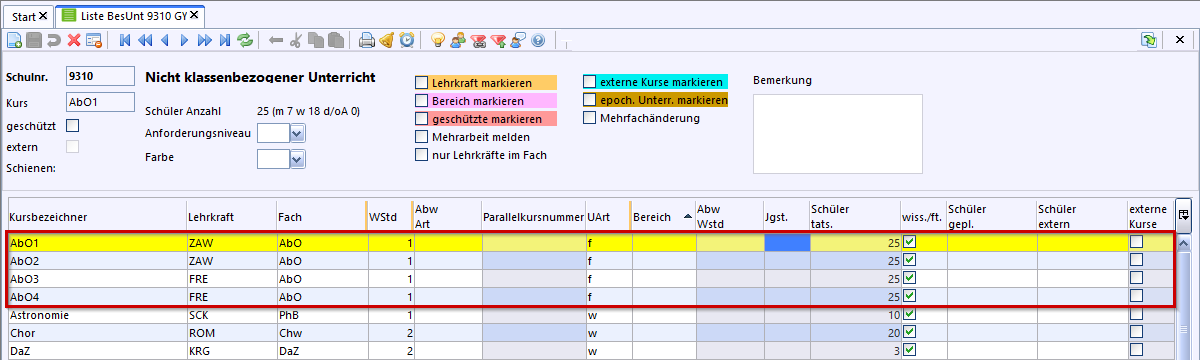
Task: Click the paste clipboard icon
Action: (336, 41)
